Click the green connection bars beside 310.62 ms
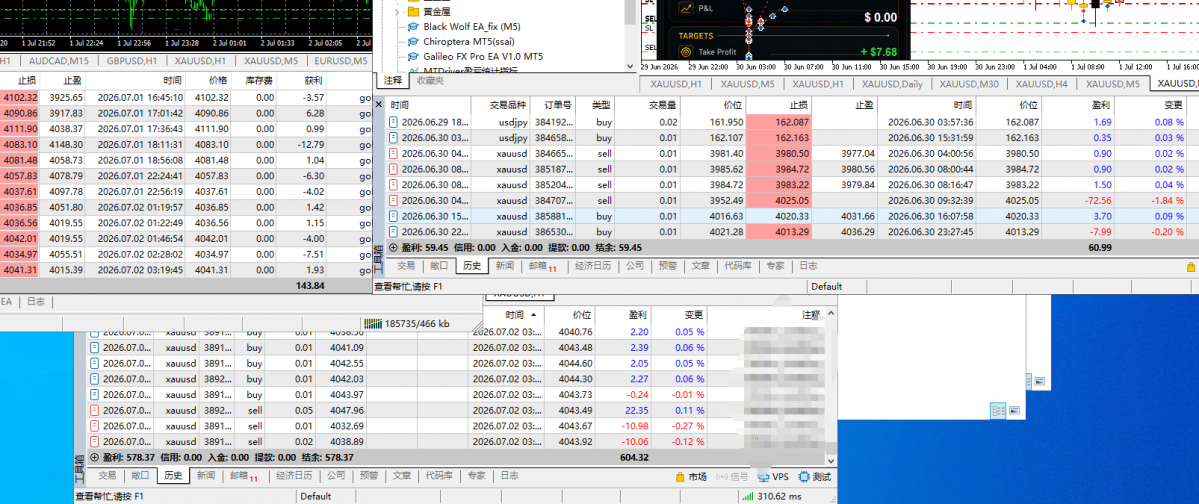The height and width of the screenshot is (504, 1199). click(x=747, y=497)
